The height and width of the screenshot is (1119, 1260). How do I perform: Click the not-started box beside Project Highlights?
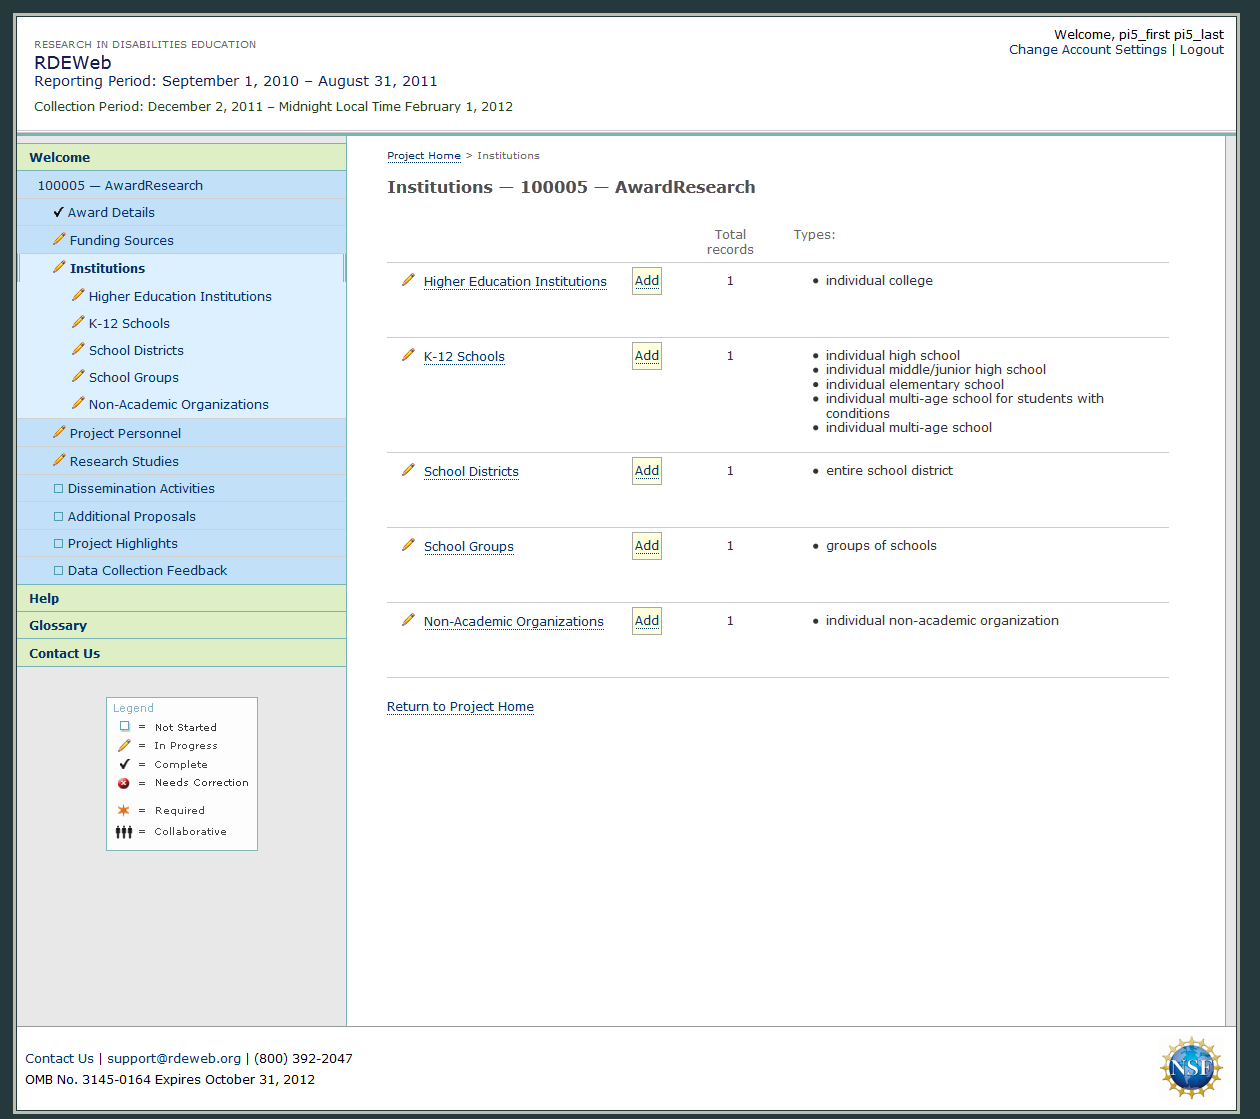click(58, 544)
